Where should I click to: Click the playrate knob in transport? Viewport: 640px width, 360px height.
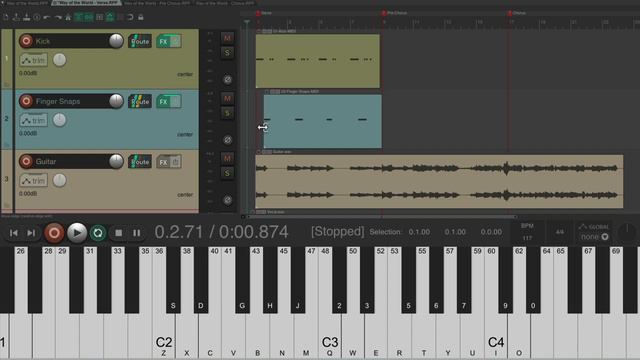click(627, 231)
